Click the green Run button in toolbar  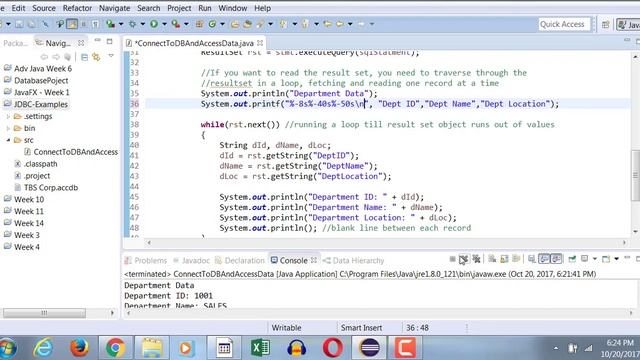154,24
